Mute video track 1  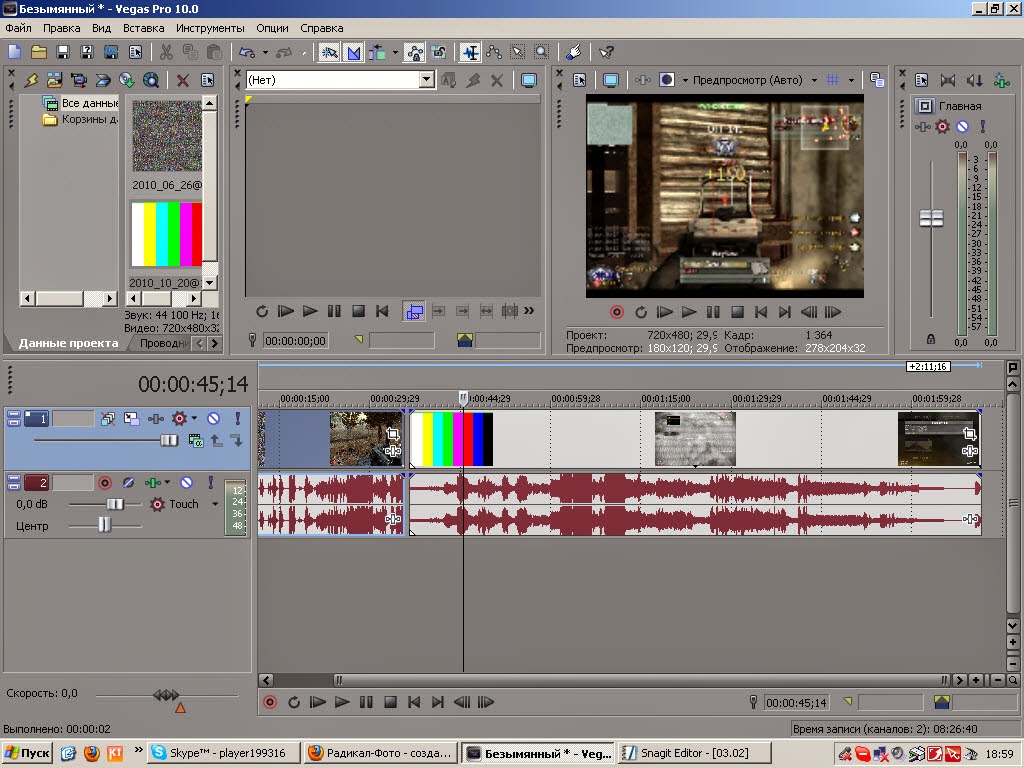[213, 418]
